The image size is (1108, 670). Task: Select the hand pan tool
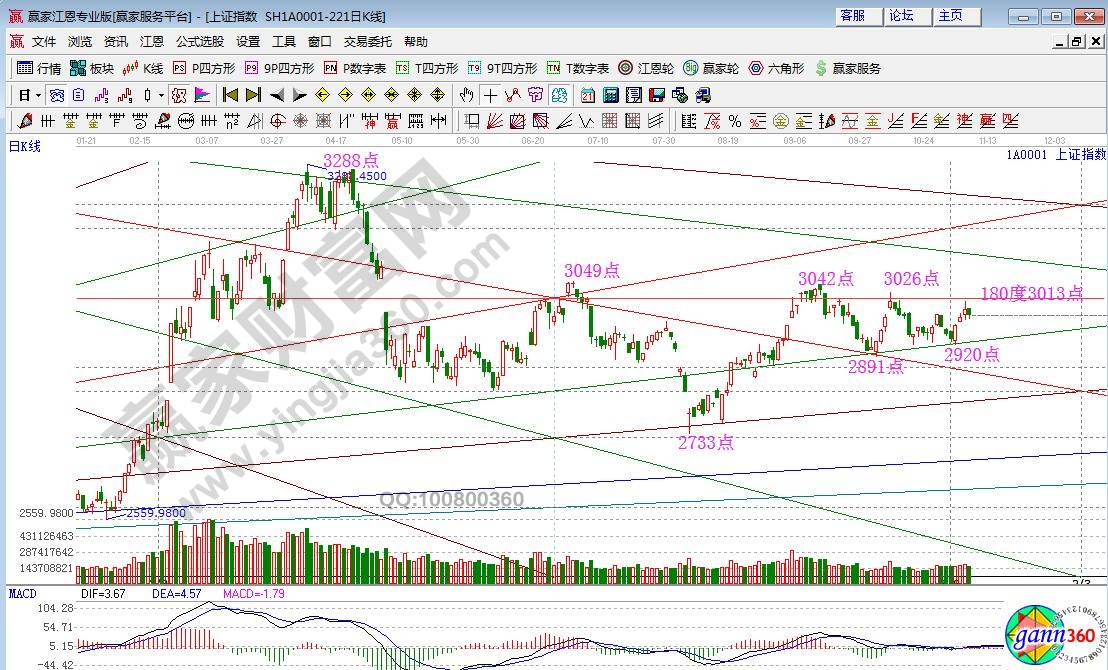[466, 95]
